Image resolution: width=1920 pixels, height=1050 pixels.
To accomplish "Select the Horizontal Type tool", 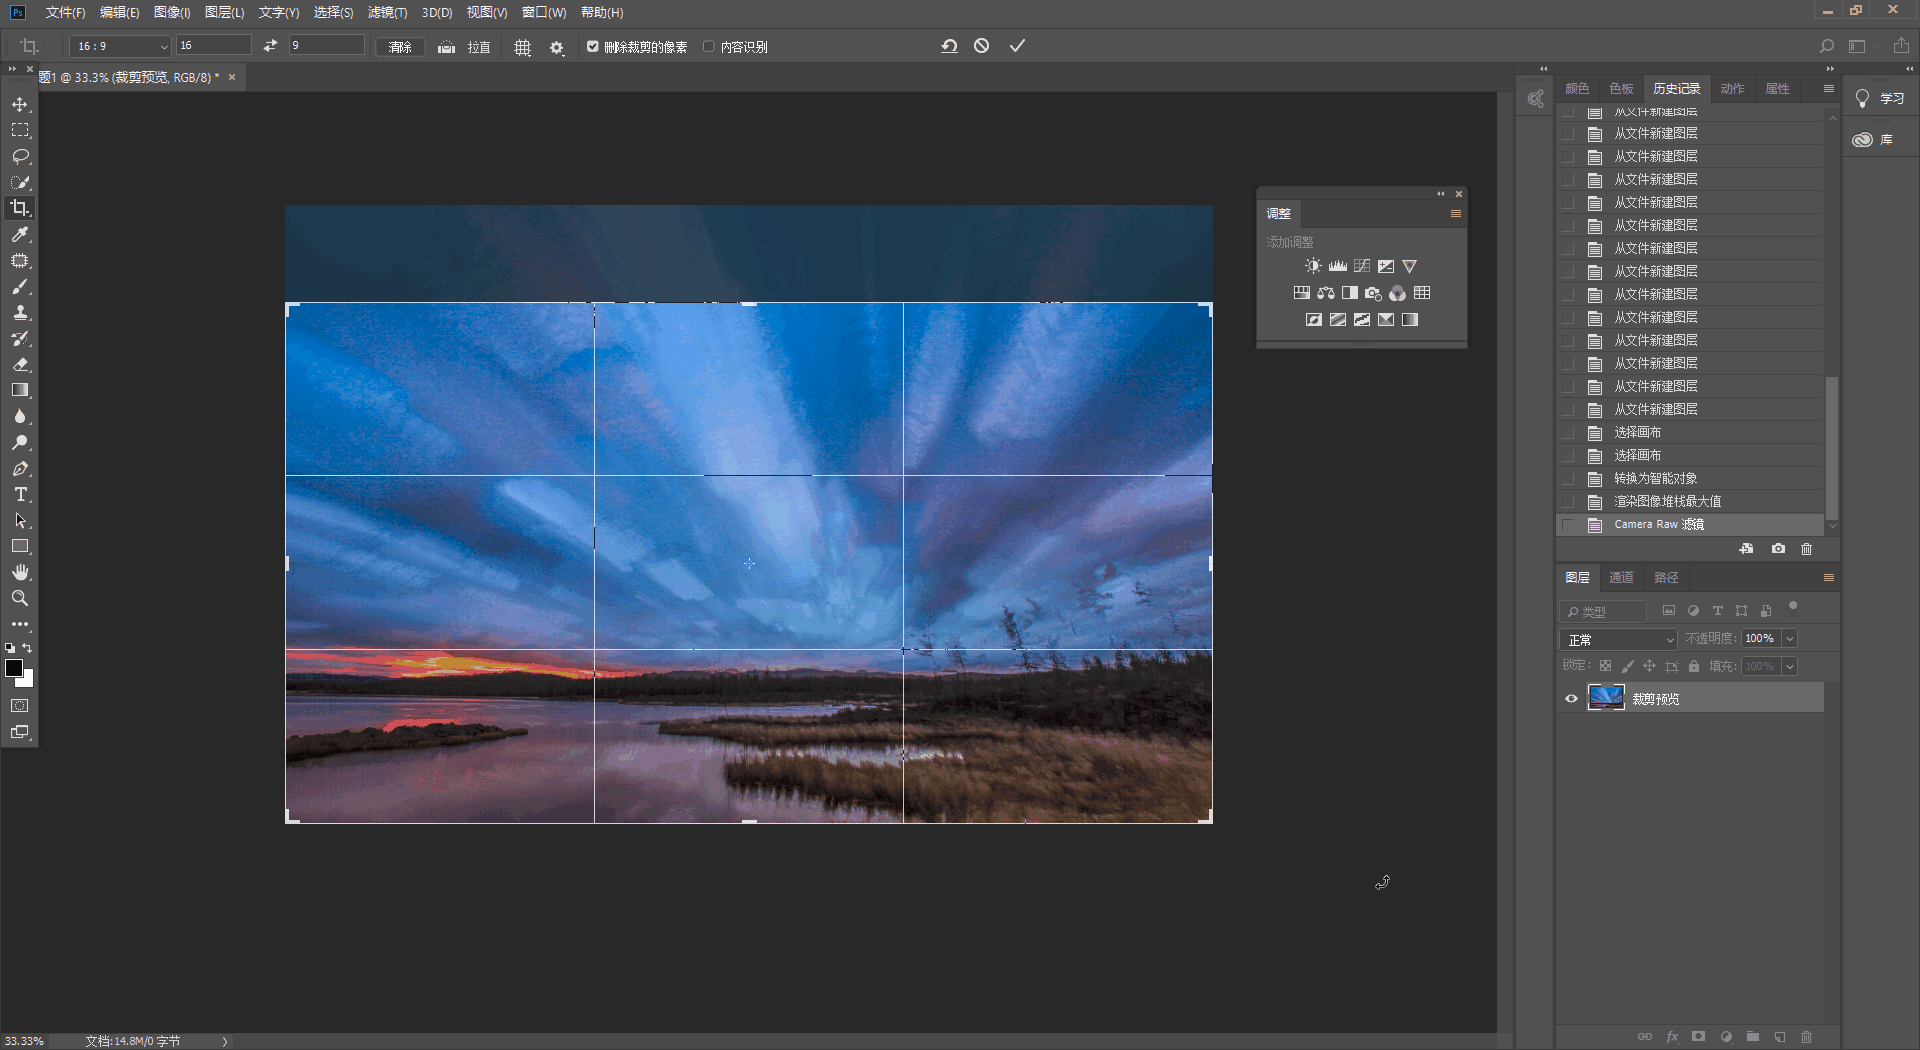I will (20, 495).
